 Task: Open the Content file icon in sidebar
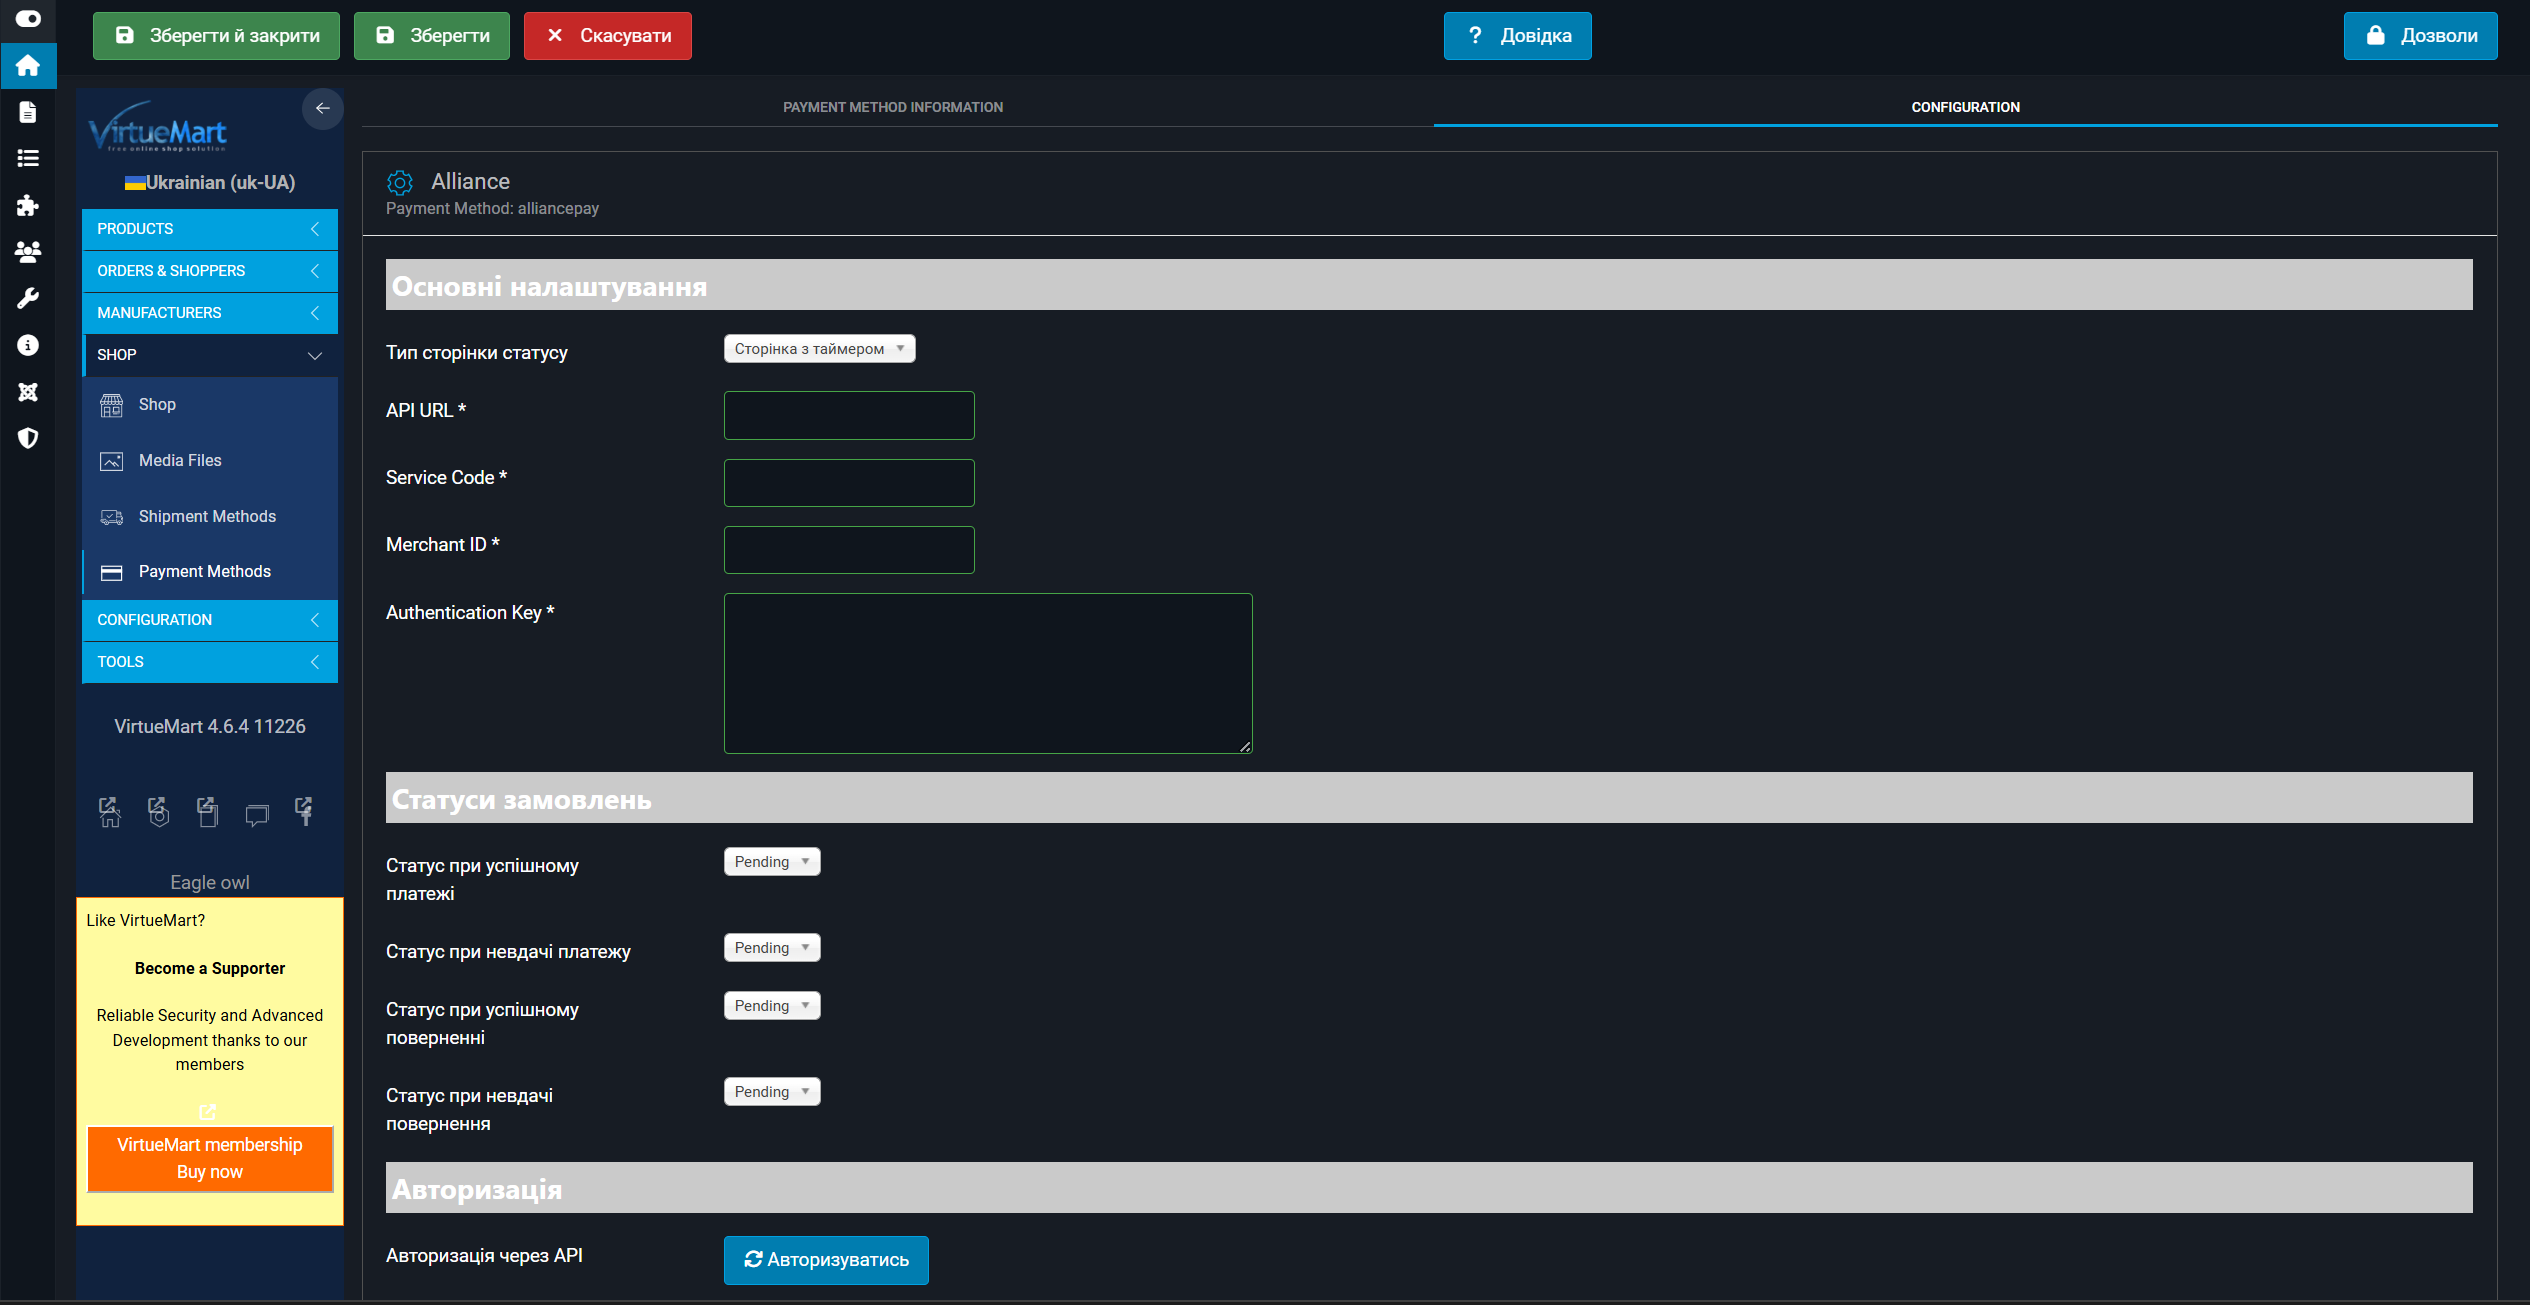click(x=28, y=112)
